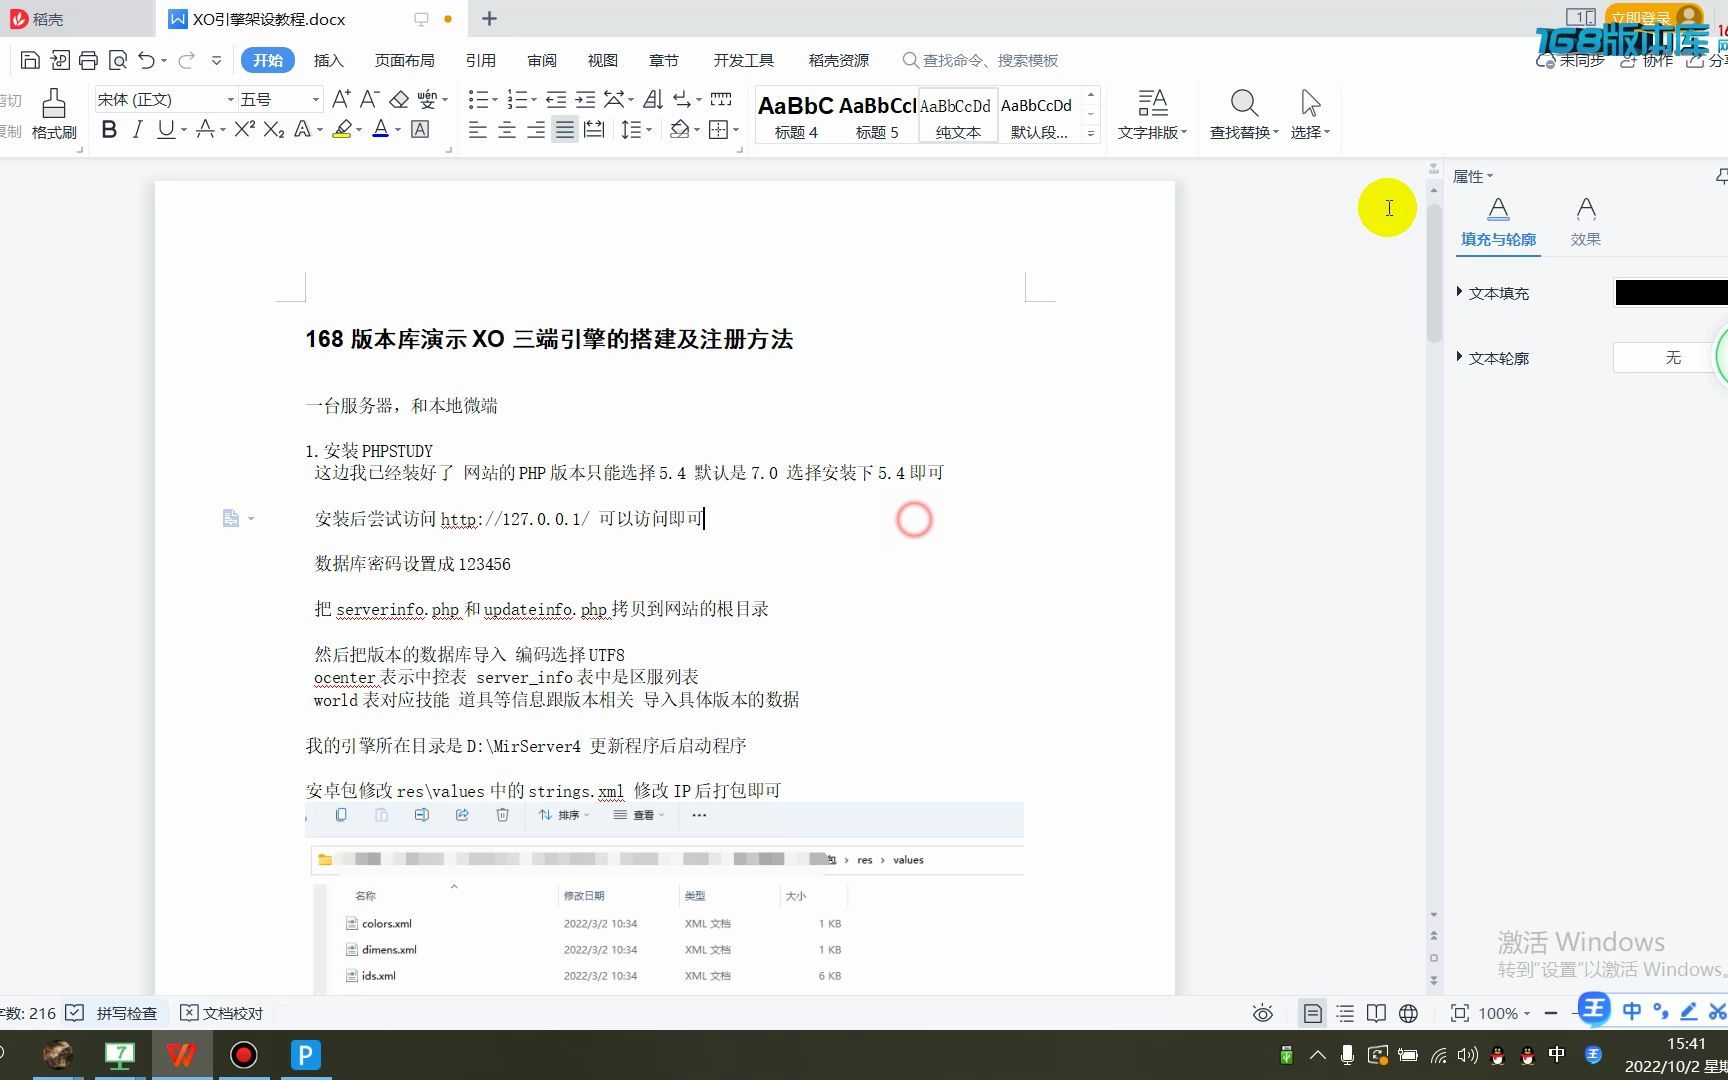Viewport: 1728px width, 1080px height.
Task: Apply superscript formatting
Action: click(244, 129)
